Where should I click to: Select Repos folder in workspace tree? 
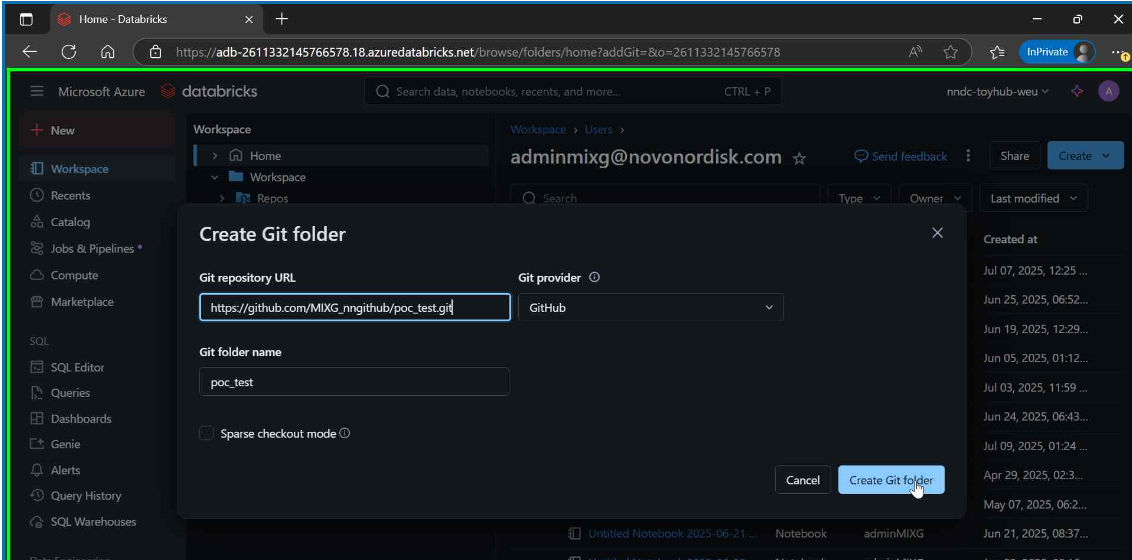[272, 198]
